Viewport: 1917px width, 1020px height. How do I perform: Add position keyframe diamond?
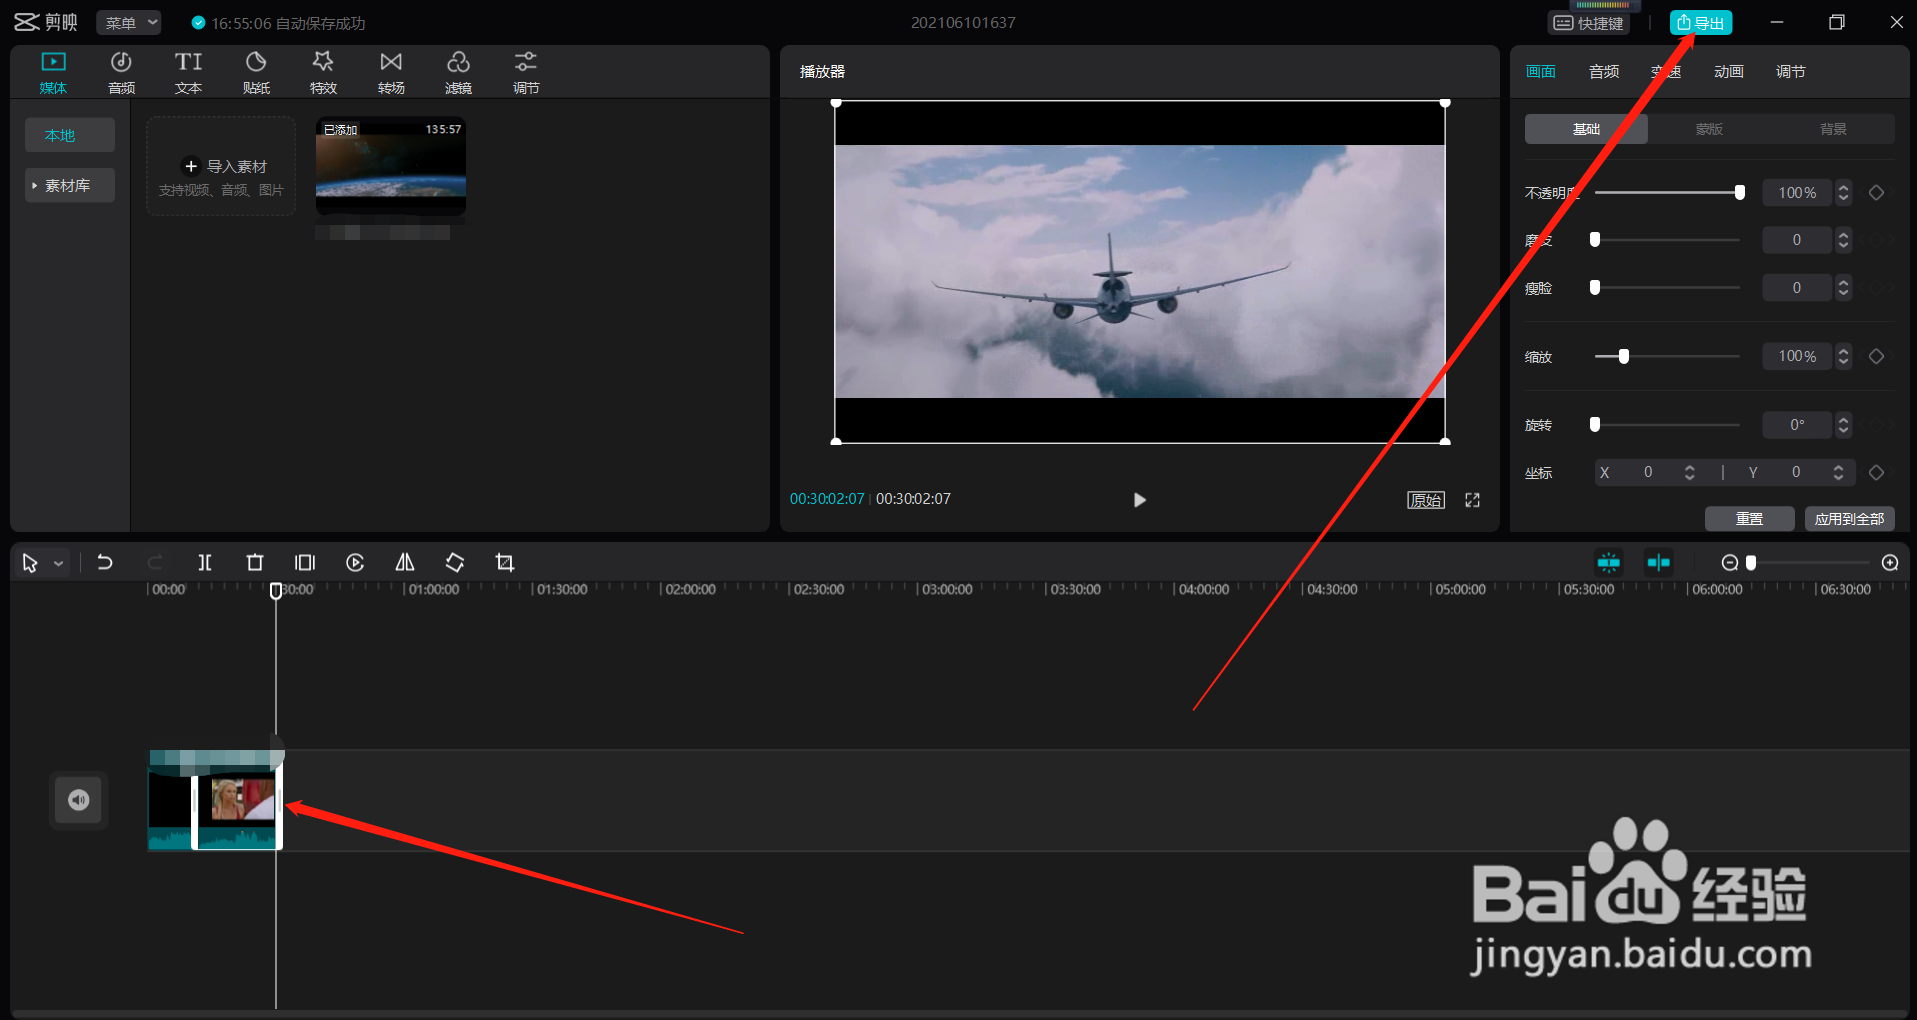pyautogui.click(x=1877, y=472)
